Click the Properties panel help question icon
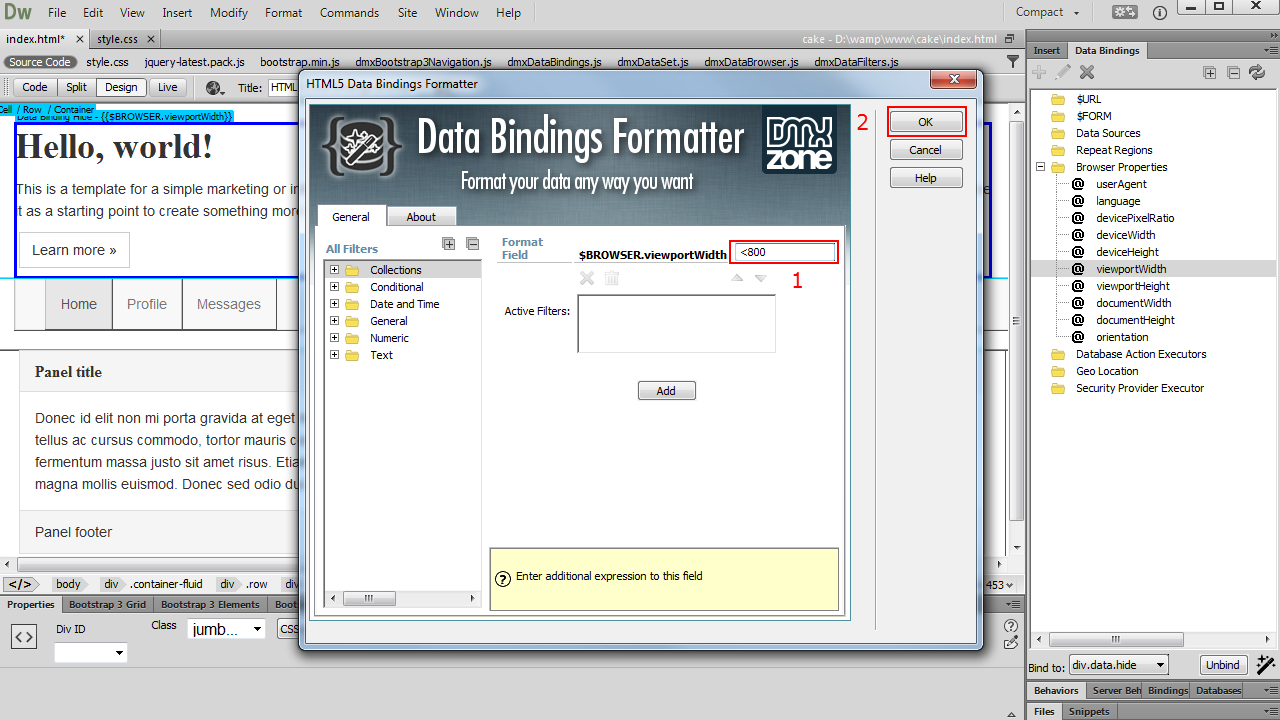This screenshot has width=1280, height=720. (x=1011, y=626)
